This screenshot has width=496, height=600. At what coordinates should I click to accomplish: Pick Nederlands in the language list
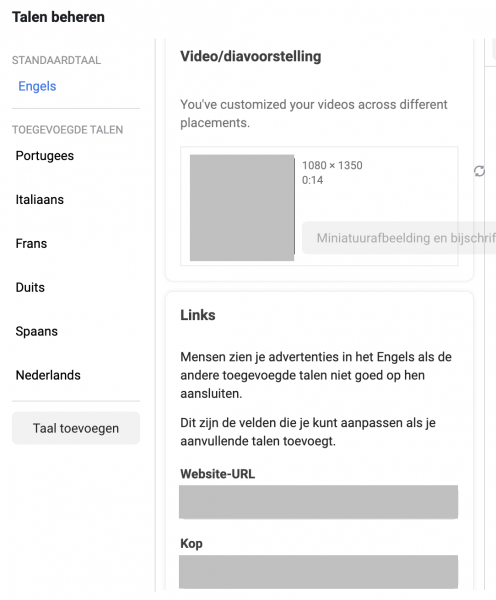[x=48, y=375]
